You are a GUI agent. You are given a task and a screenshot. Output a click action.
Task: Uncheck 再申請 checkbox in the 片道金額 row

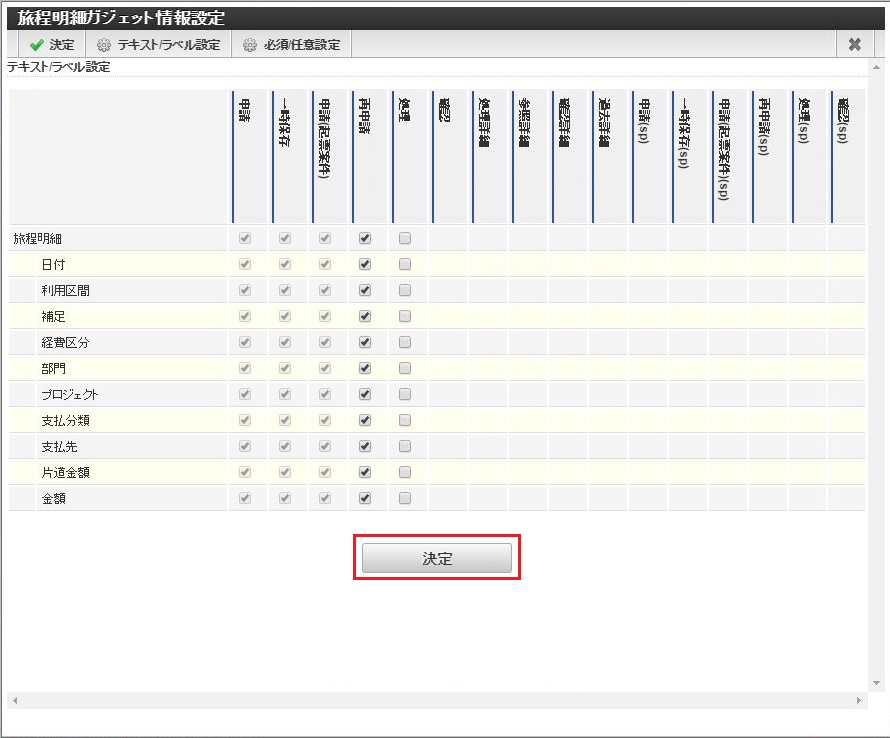tap(365, 472)
